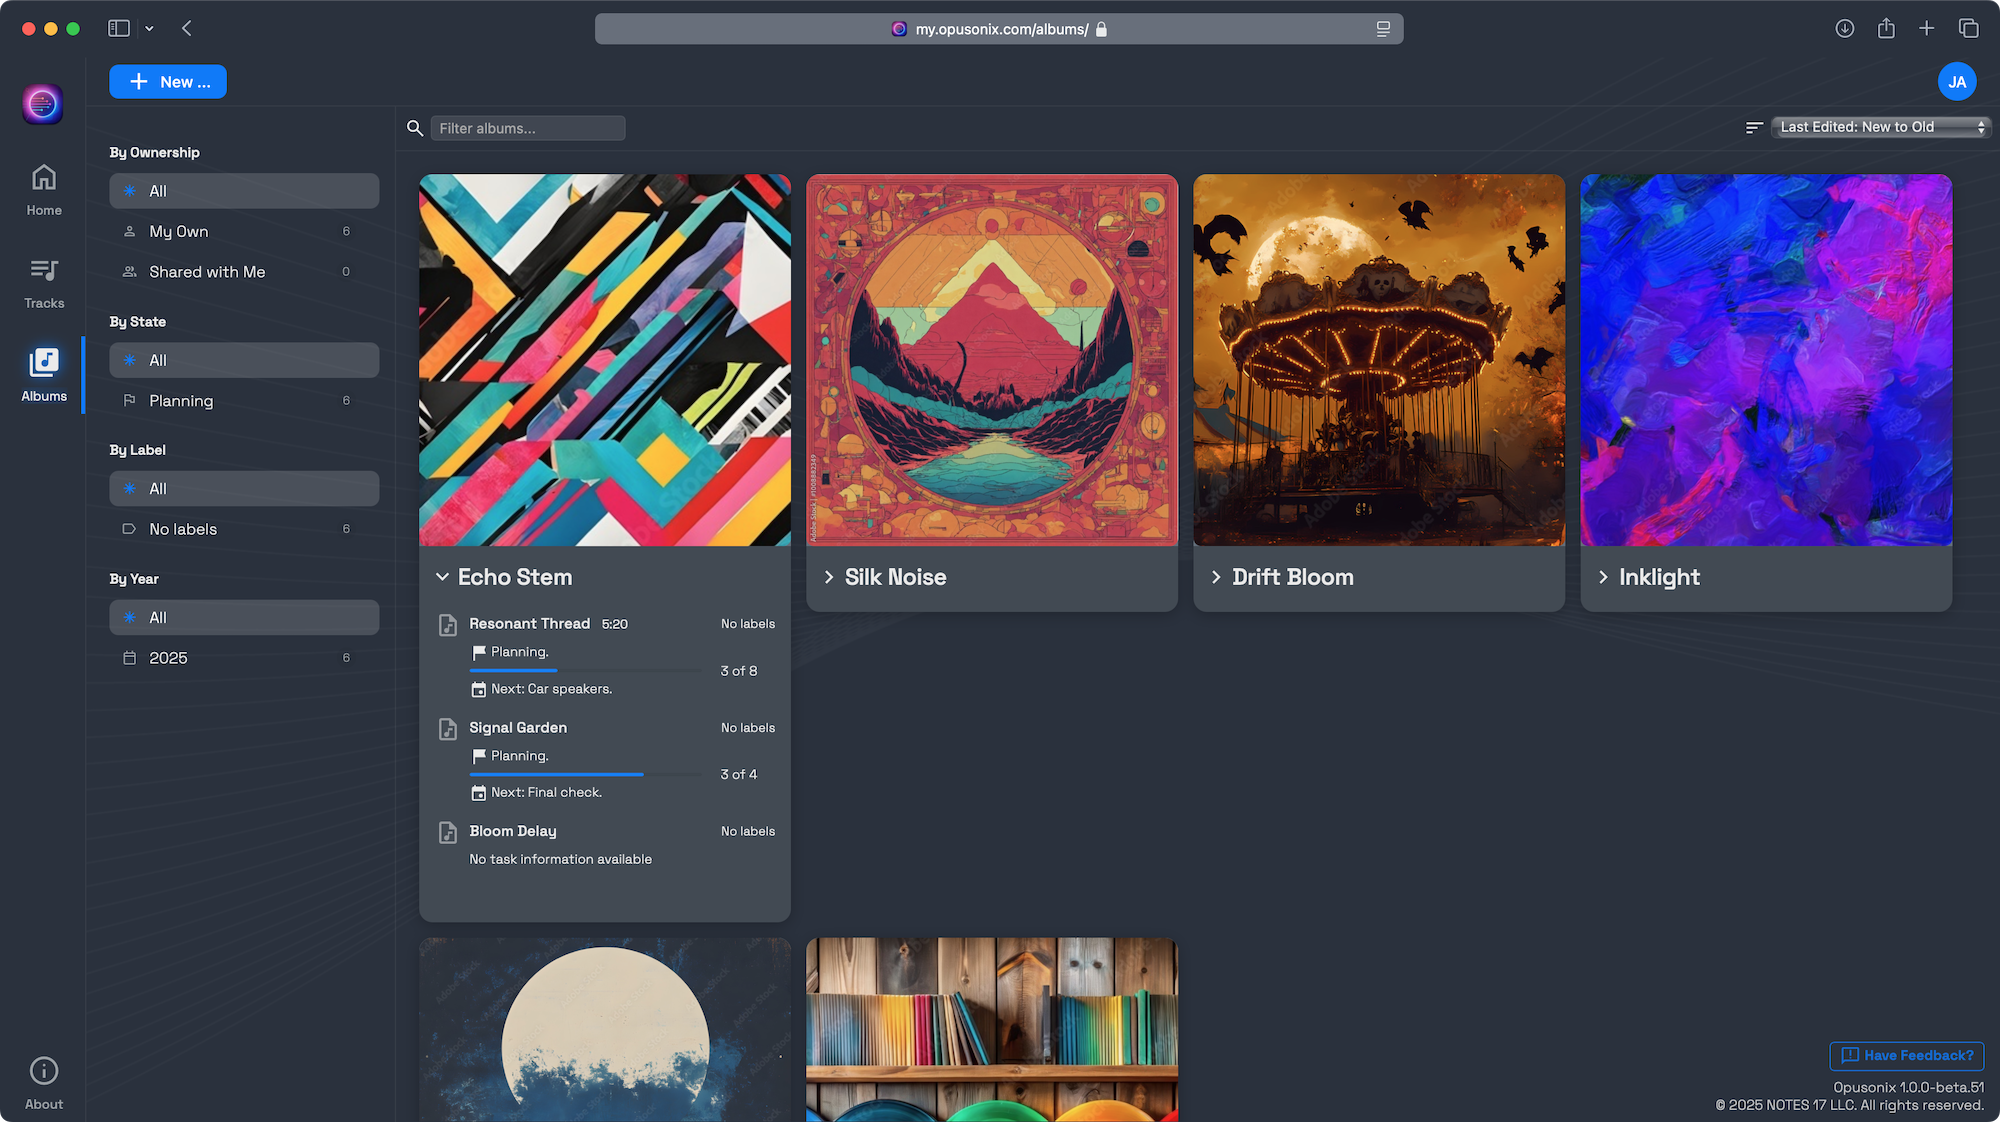This screenshot has height=1122, width=2000.
Task: Click Resonant Thread track file icon
Action: click(x=448, y=625)
